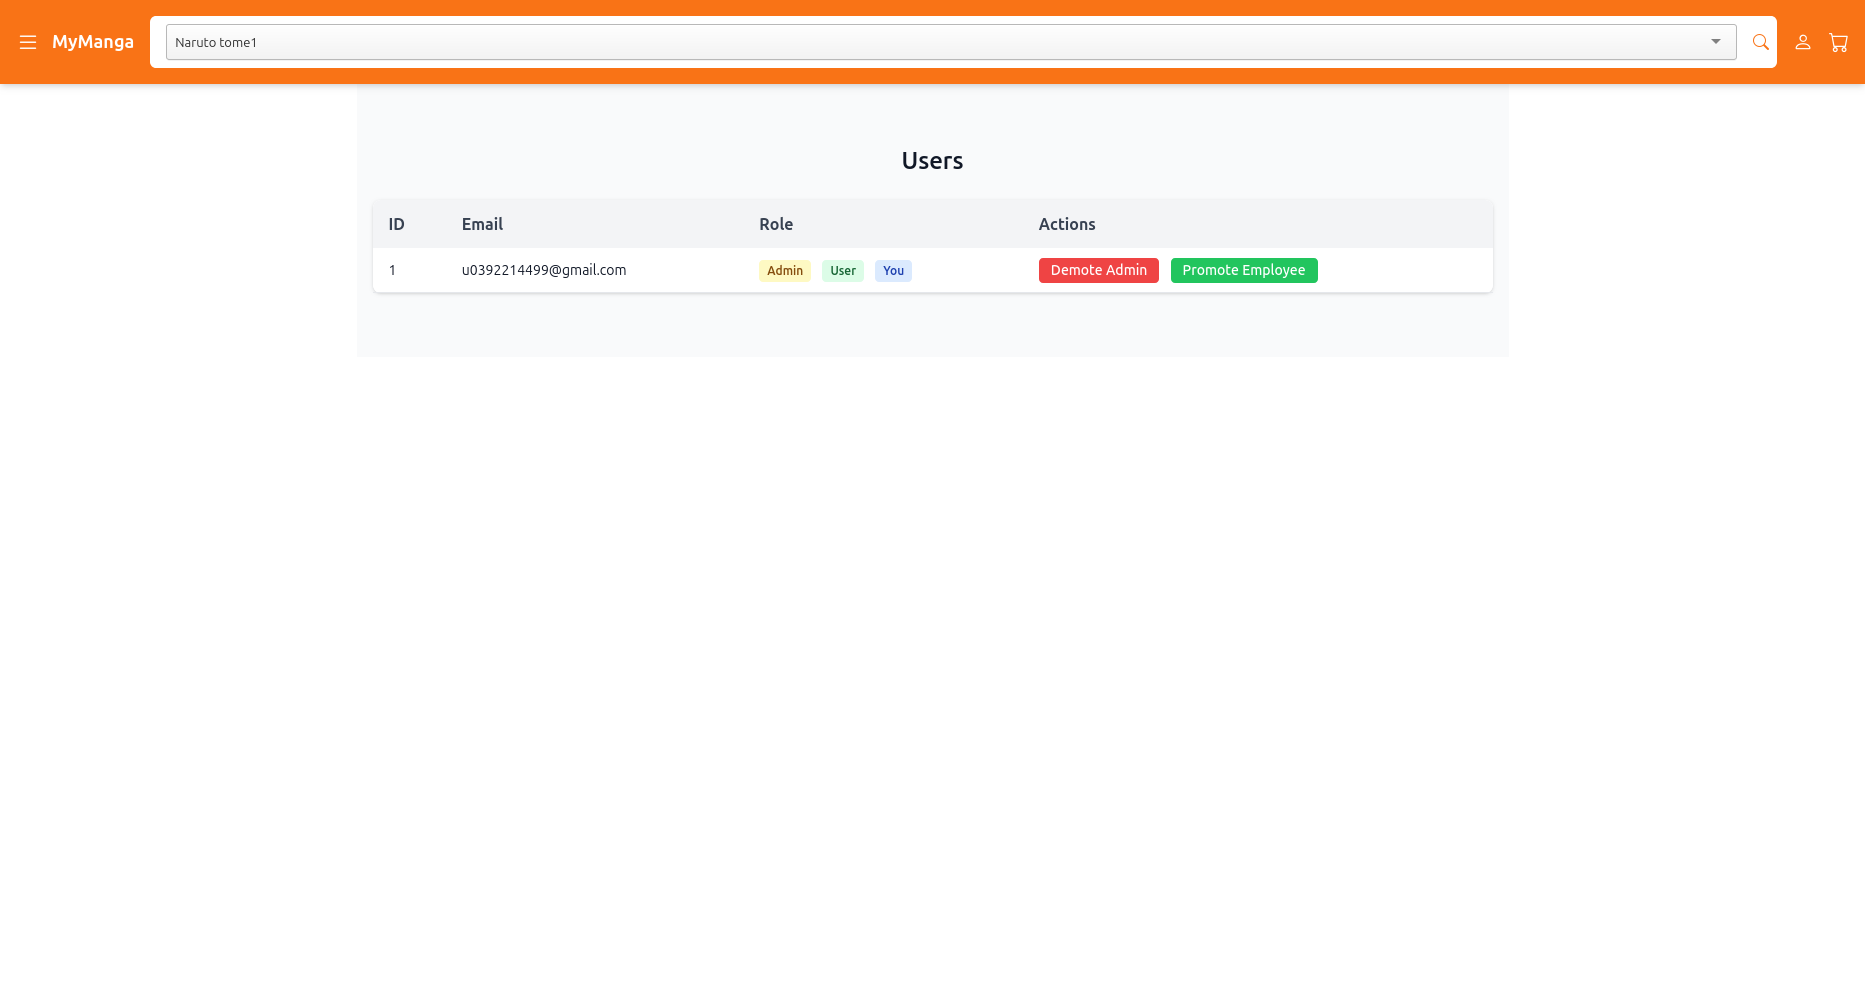Viewport: 1865px width, 995px height.
Task: Click the Promote Employee button
Action: [1243, 270]
